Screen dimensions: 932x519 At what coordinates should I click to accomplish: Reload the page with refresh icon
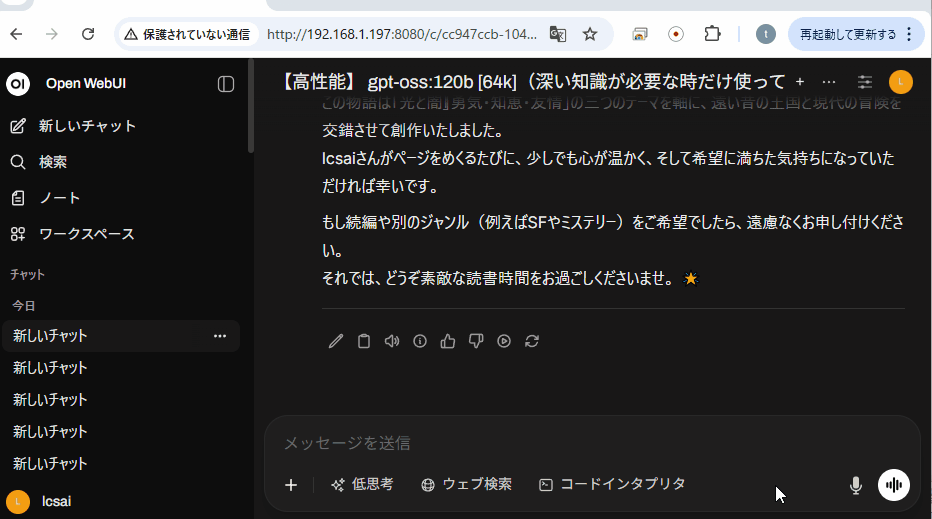point(88,34)
